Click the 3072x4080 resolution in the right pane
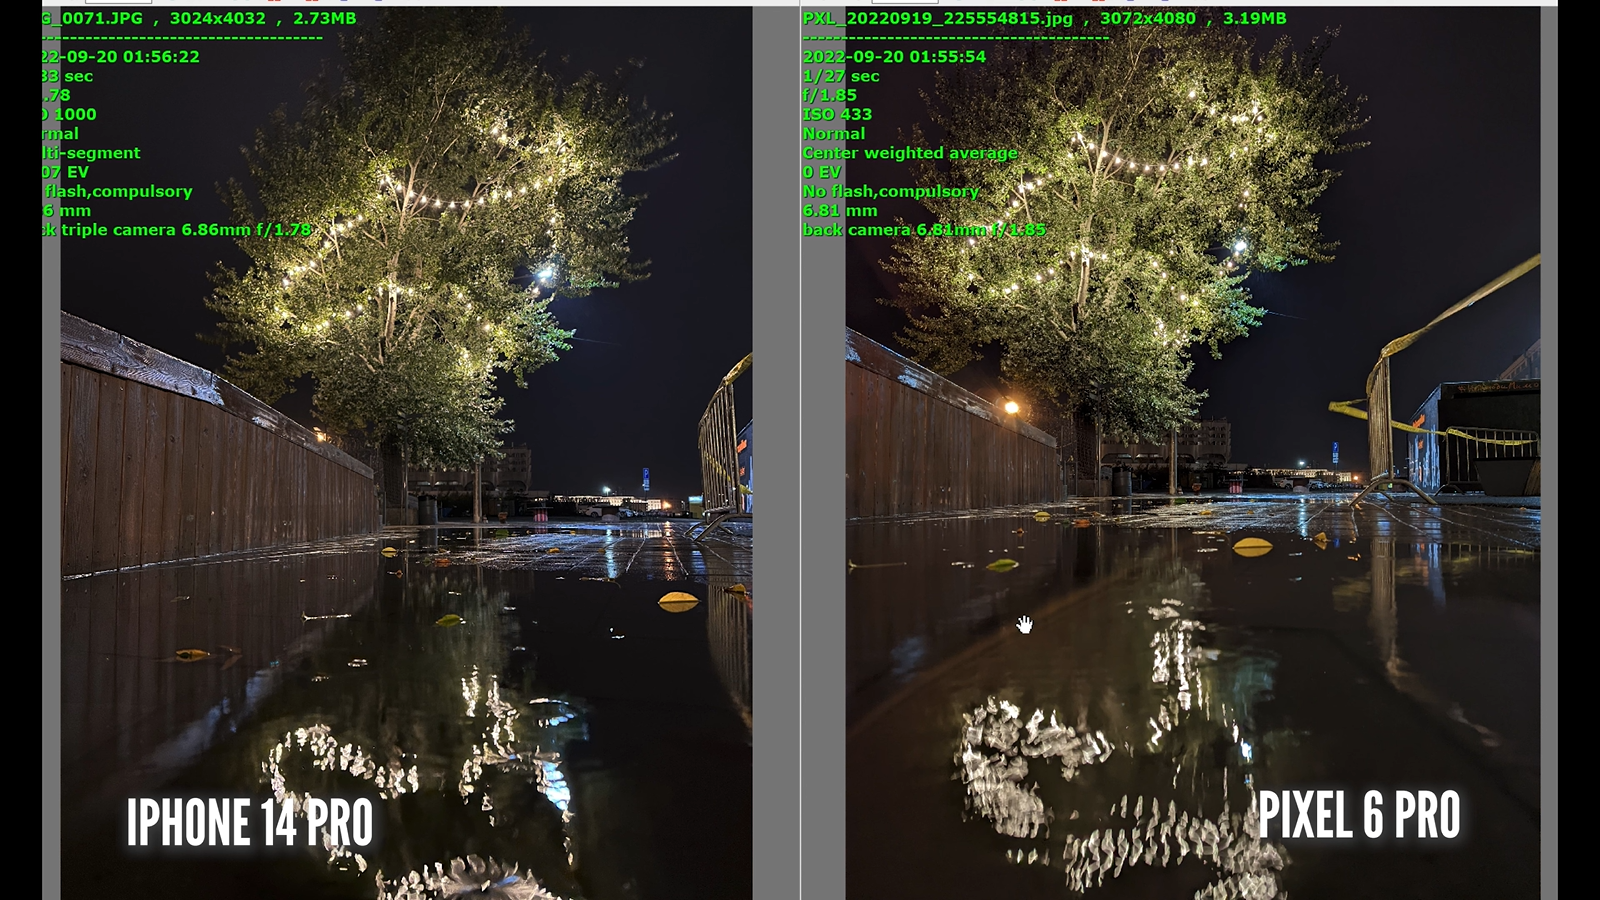 point(1147,18)
